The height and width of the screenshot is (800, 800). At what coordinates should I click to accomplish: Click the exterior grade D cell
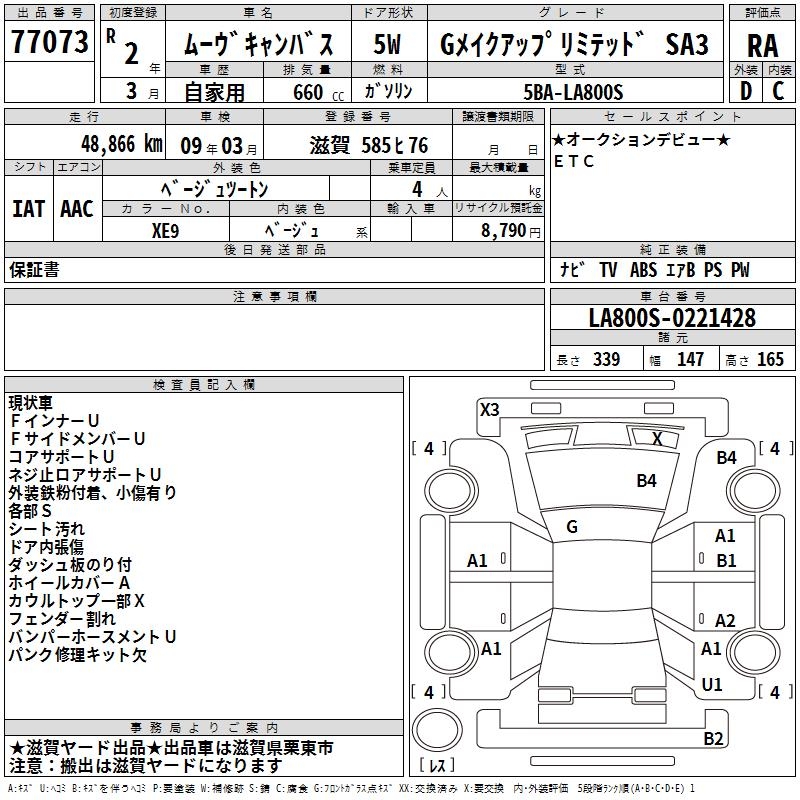click(745, 90)
